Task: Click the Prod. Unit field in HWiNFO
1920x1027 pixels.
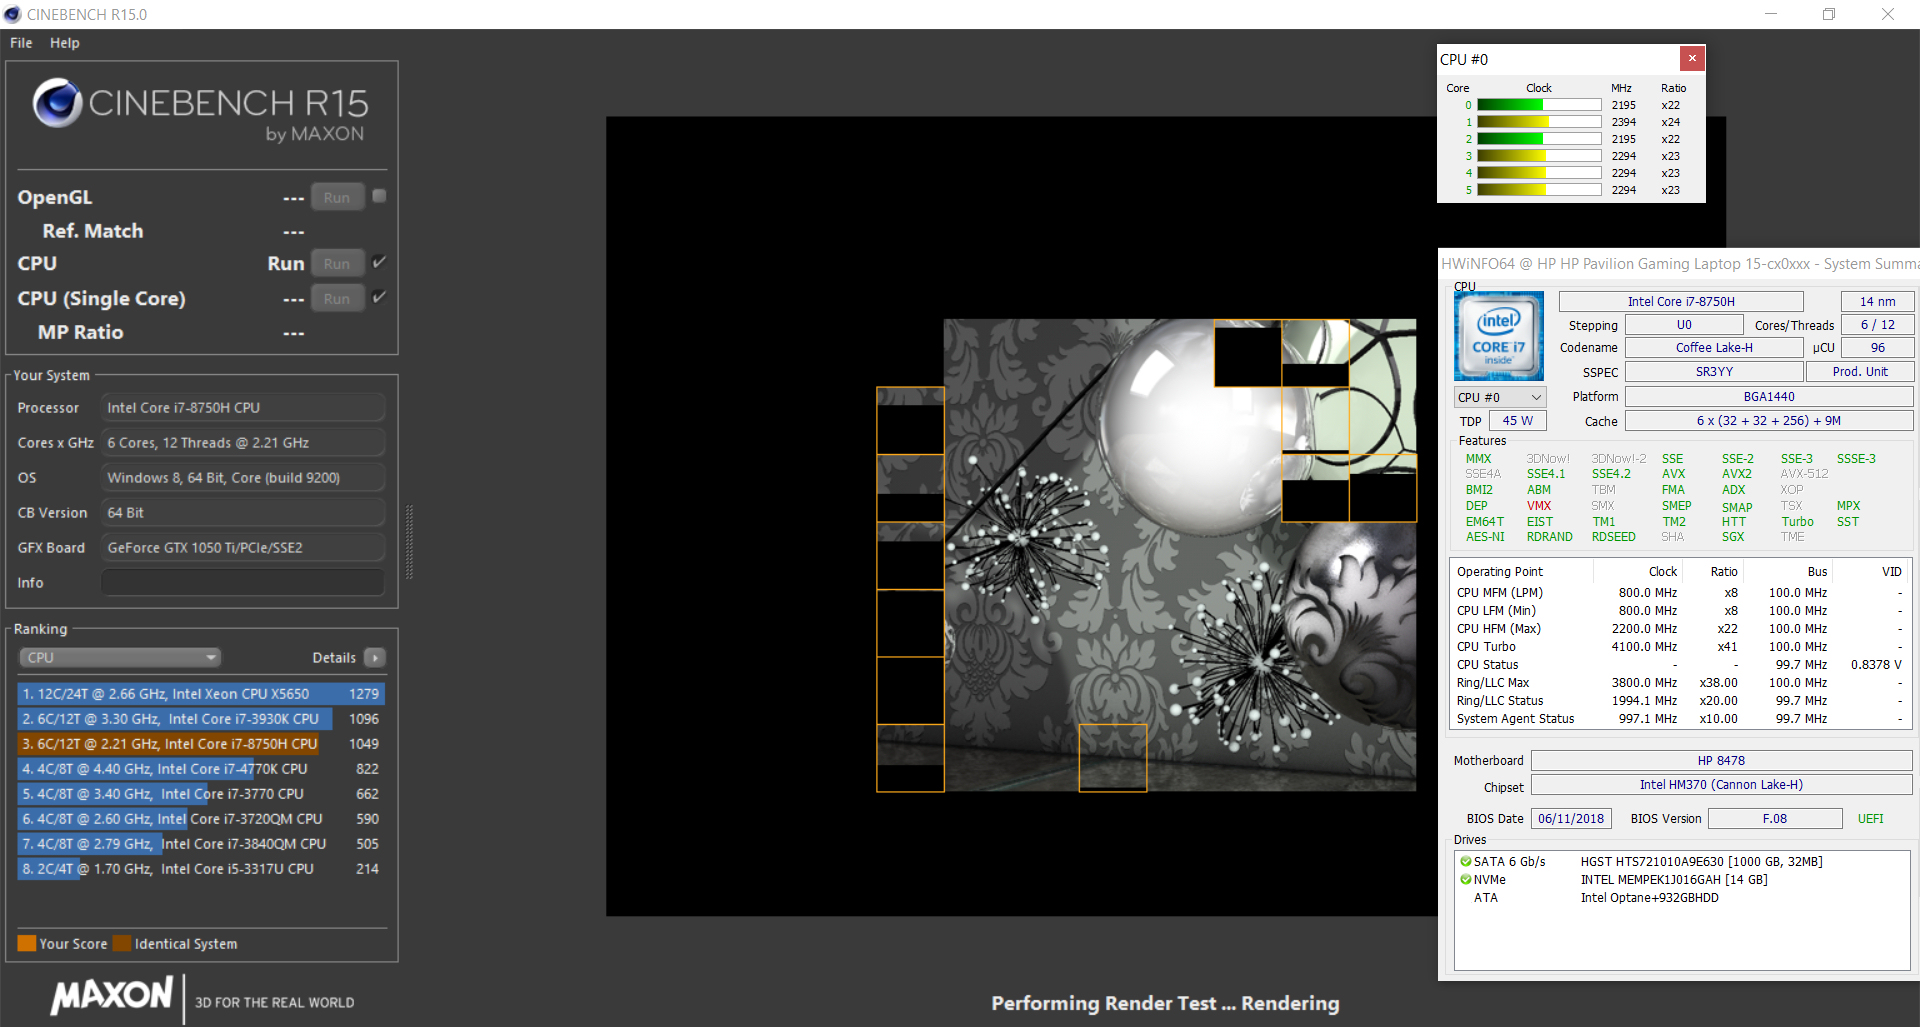Action: [x=1860, y=372]
